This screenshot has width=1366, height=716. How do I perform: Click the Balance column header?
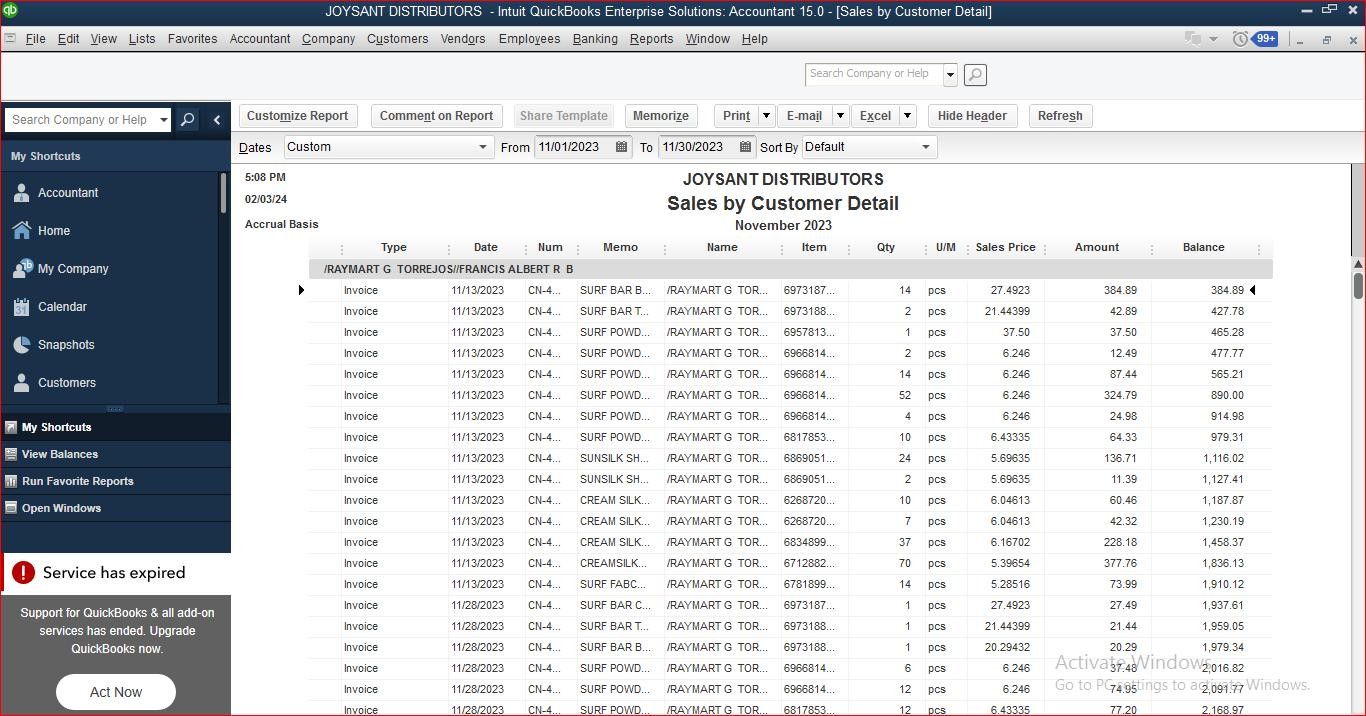[1203, 248]
